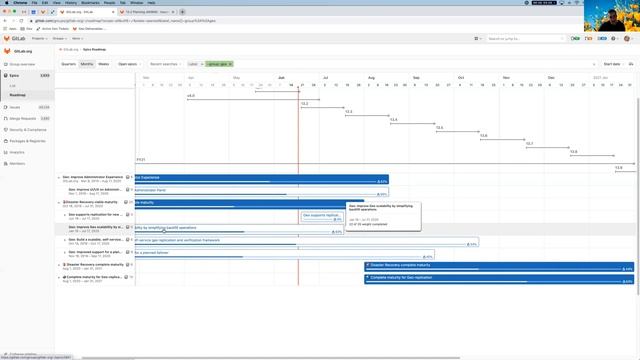The height and width of the screenshot is (360, 640).
Task: Click the 13.5 milestone marker on timeline
Action: [x=458, y=129]
